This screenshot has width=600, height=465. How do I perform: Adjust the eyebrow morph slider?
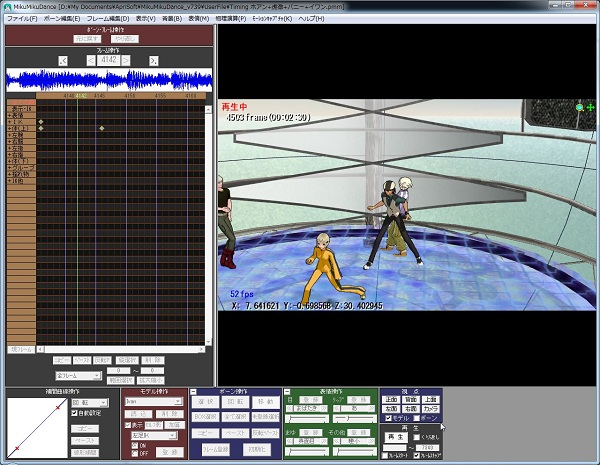coord(307,452)
